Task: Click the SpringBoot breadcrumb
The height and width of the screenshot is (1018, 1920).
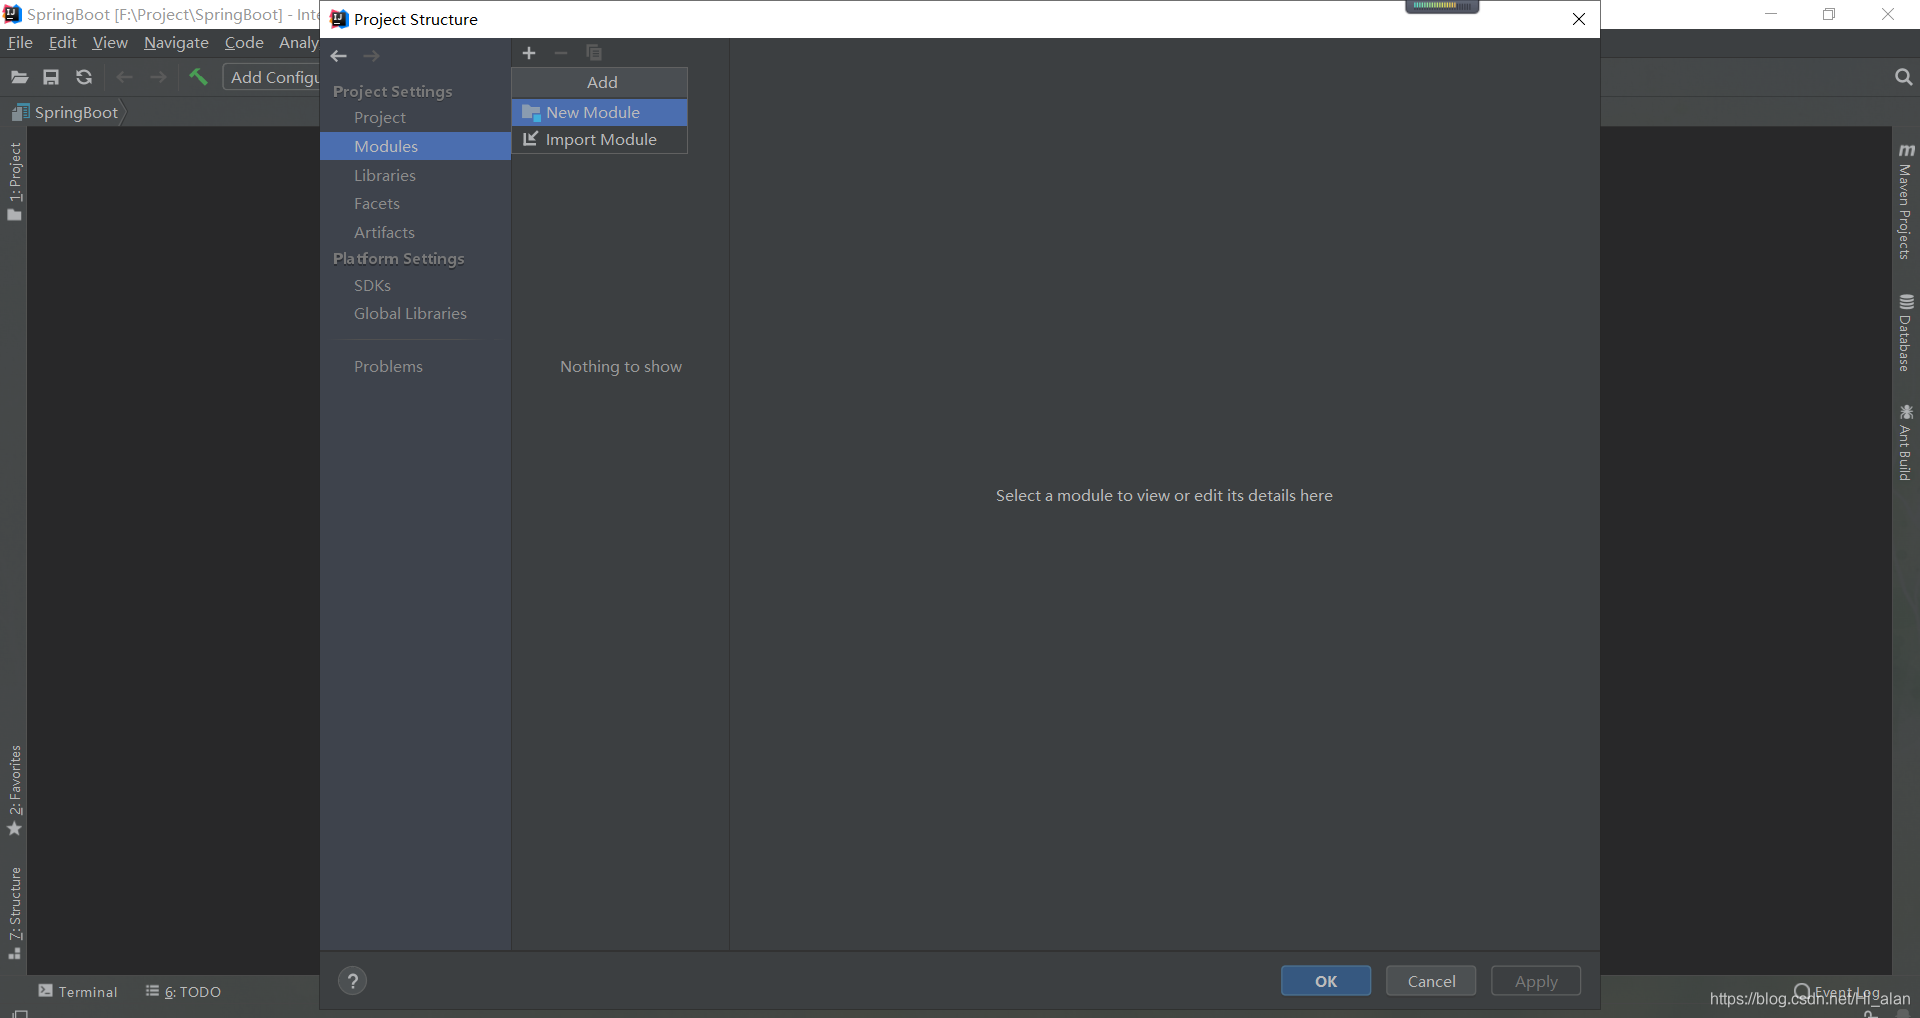Action: [66, 112]
